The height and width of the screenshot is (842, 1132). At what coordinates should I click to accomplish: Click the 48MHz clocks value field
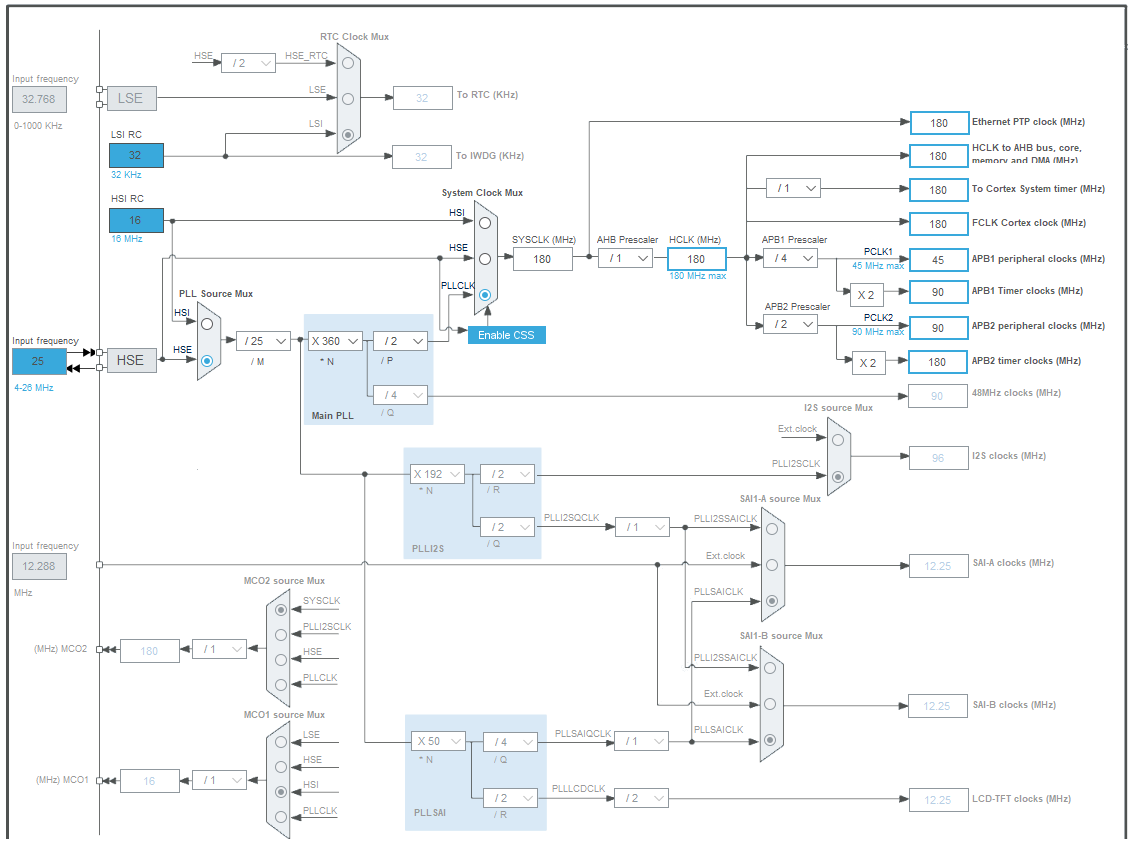pos(938,396)
